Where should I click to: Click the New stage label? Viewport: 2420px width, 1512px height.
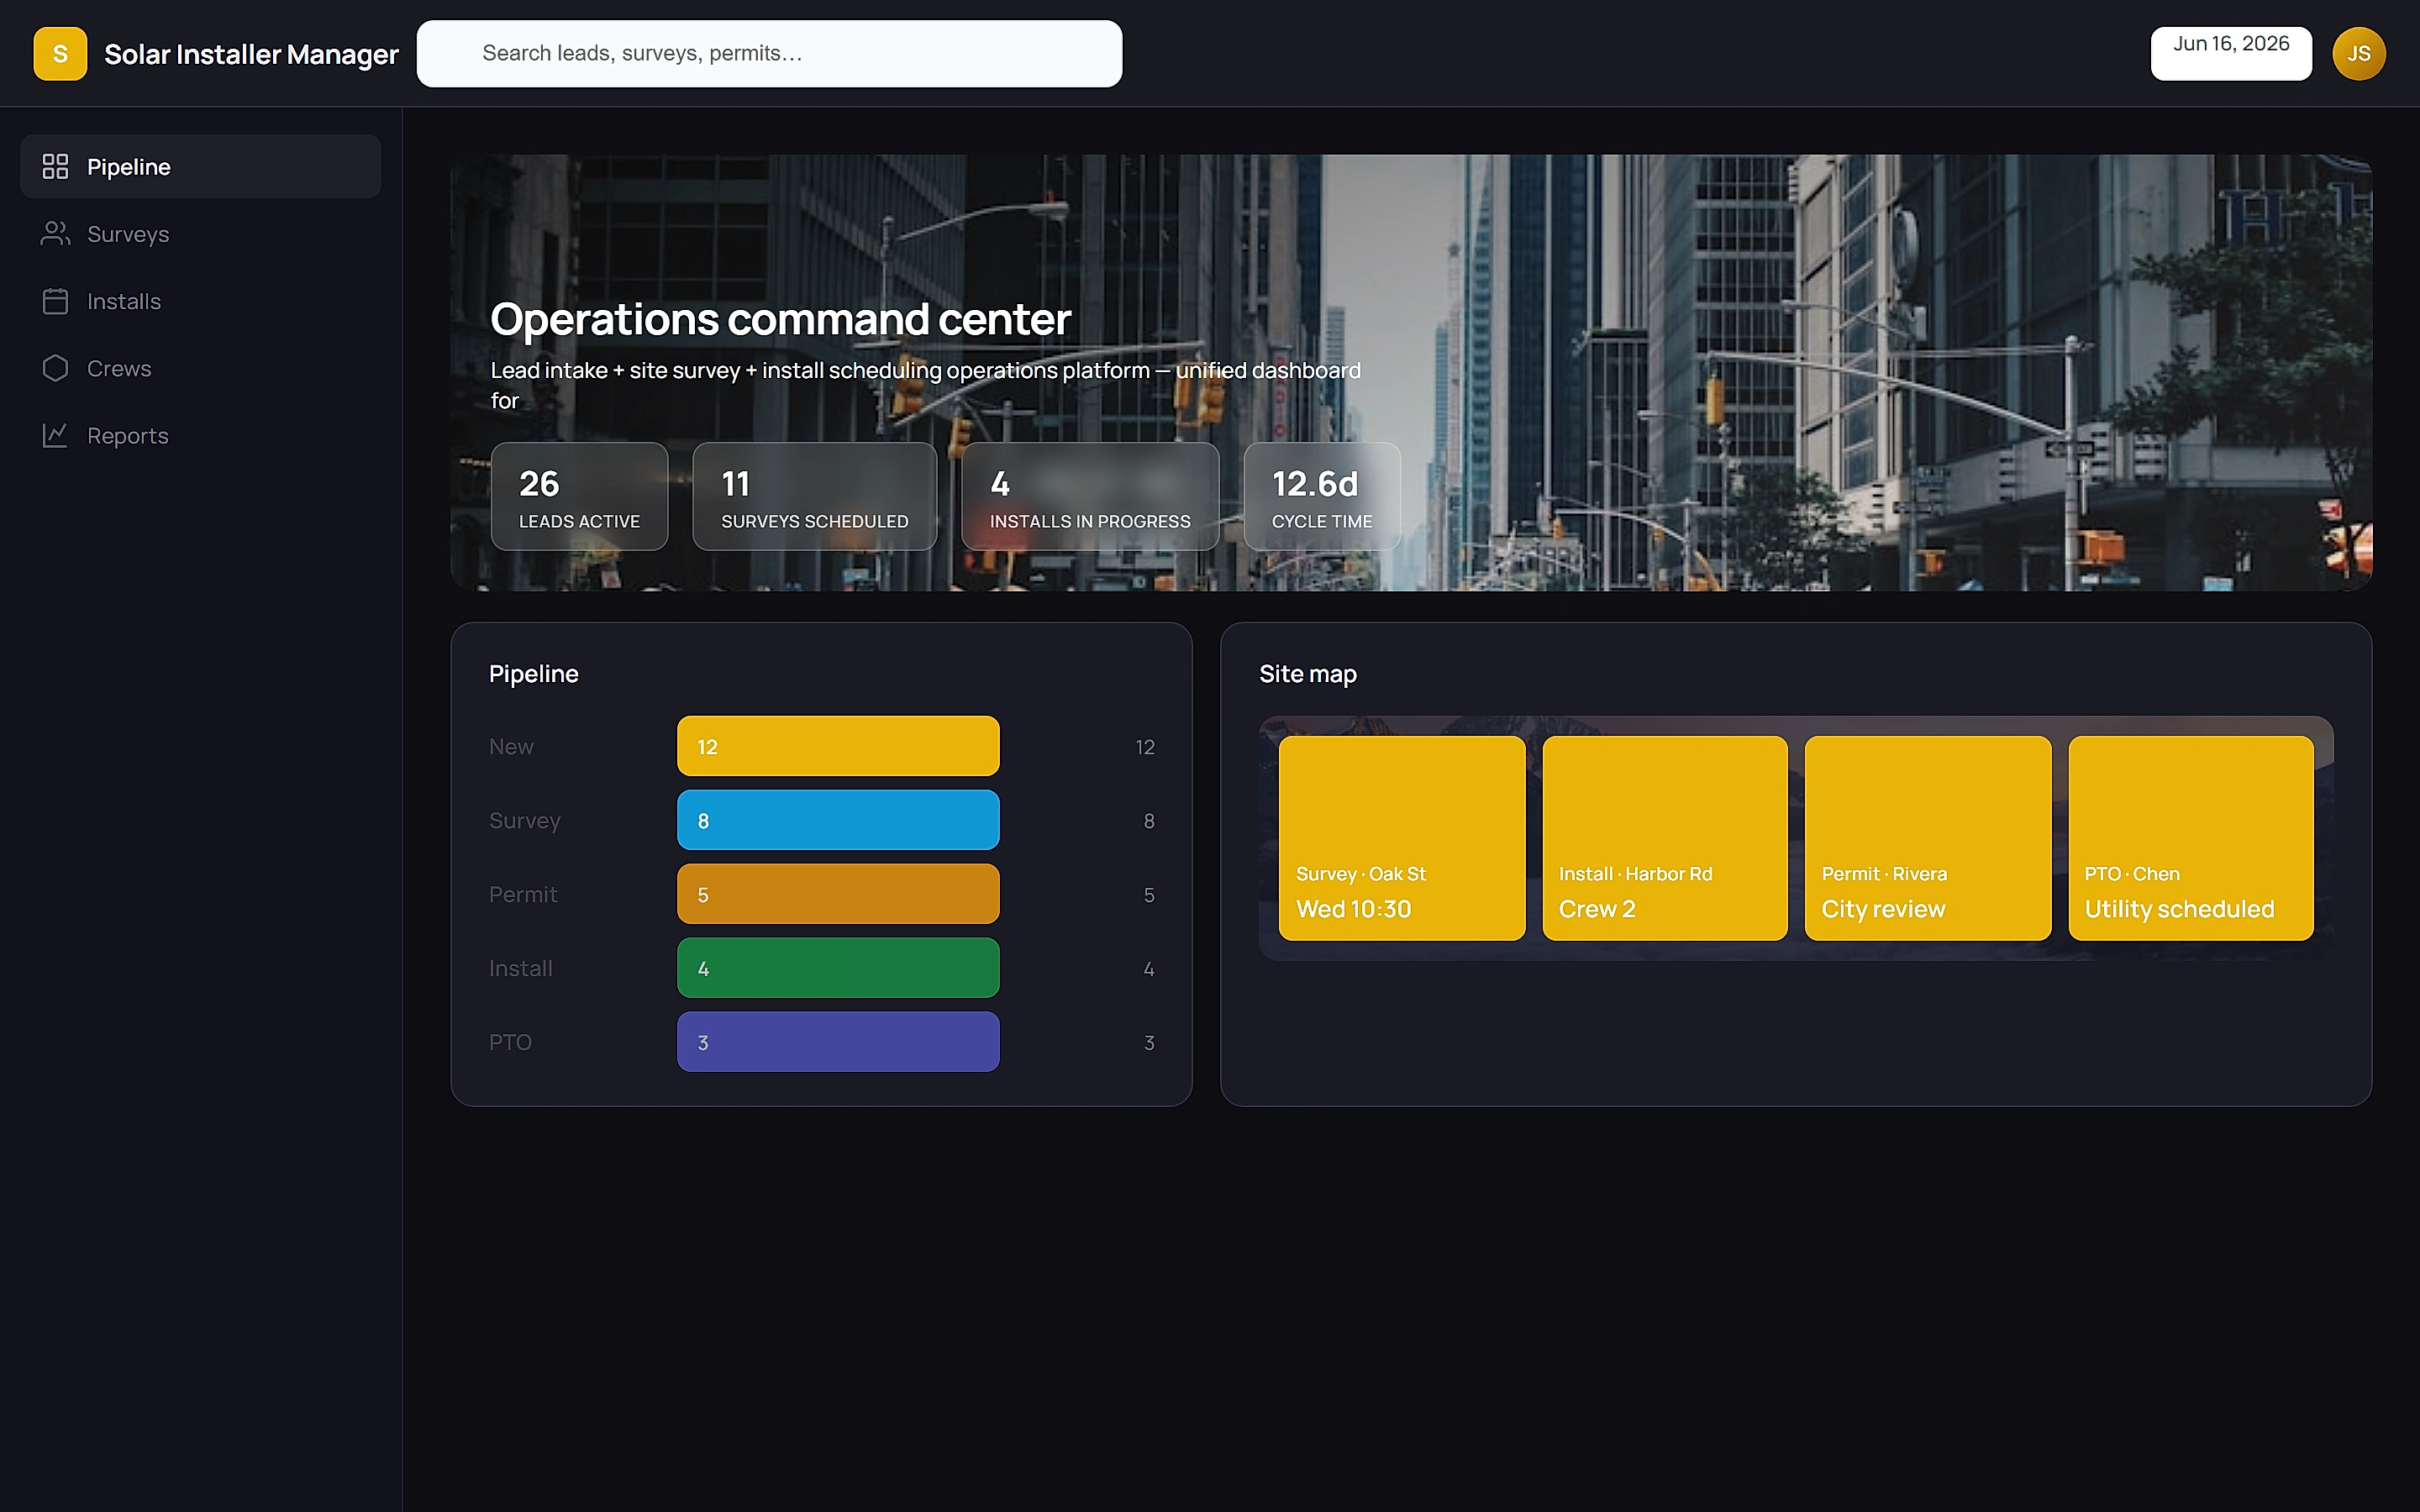pos(511,747)
